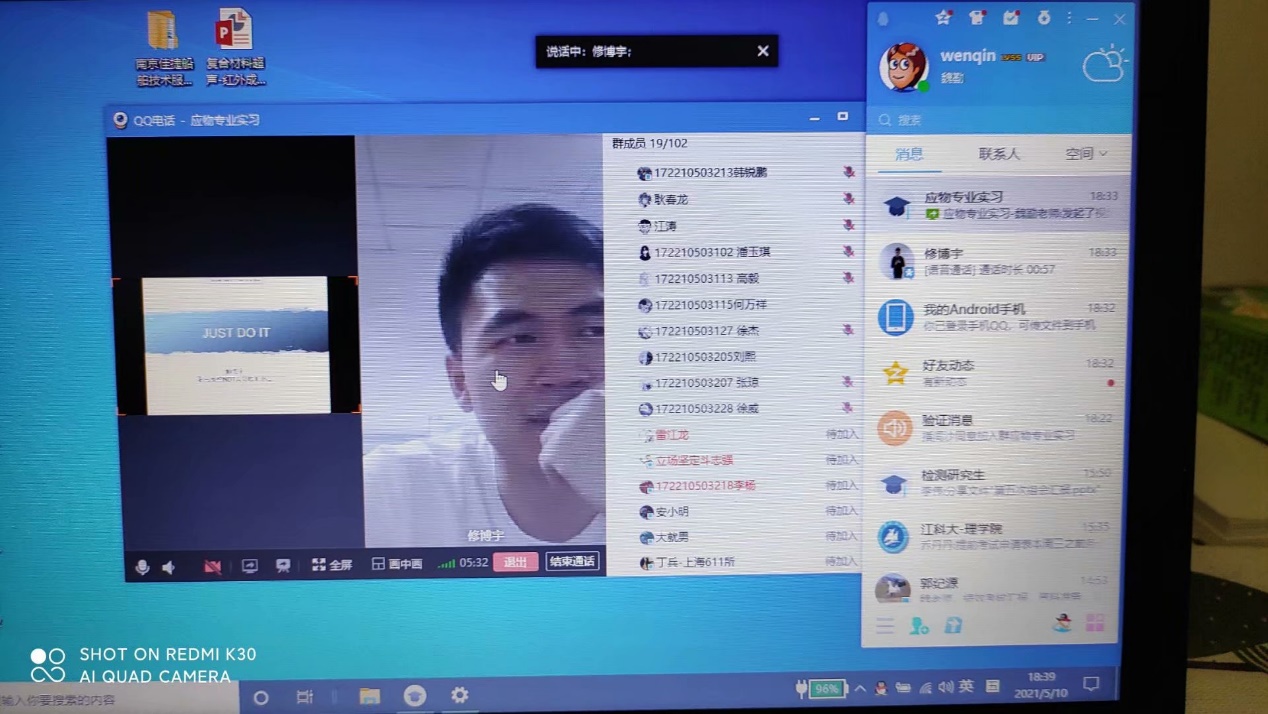Expand the 空间 dropdown arrow
The width and height of the screenshot is (1268, 714).
(x=1103, y=154)
